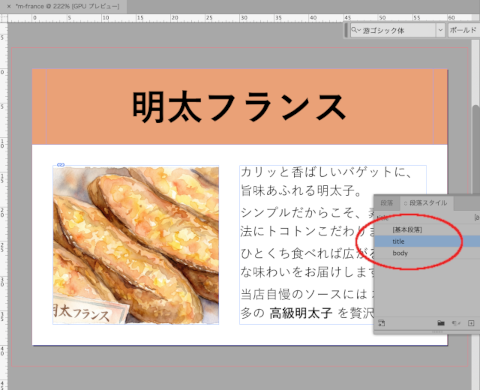
Task: Switch to the 段落スタイル panel tab
Action: coord(426,203)
